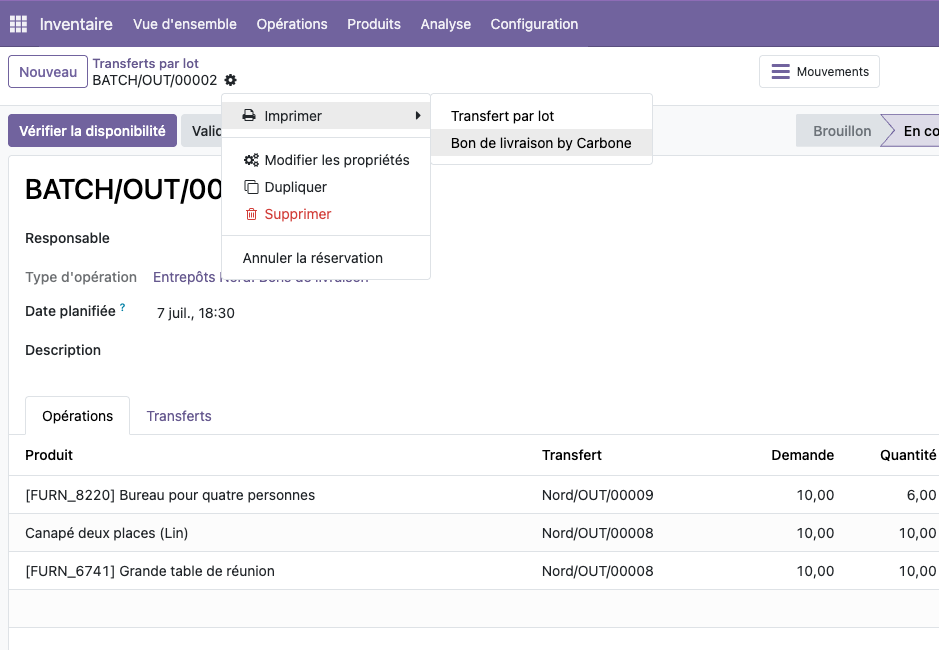Screen dimensions: 939x650
Task: Click the Date planifiée value 7 juil., 18:30
Action: 196,313
